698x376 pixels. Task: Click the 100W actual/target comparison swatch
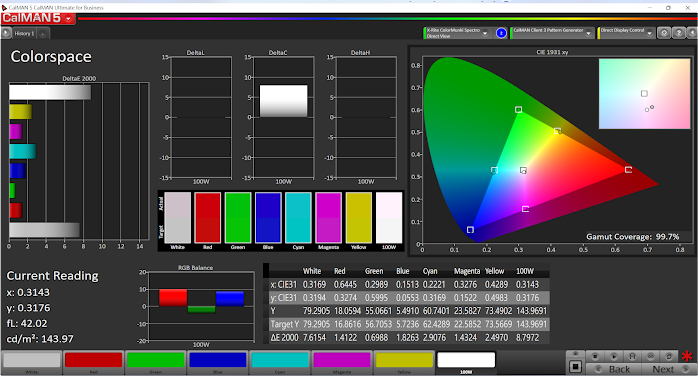coord(389,218)
